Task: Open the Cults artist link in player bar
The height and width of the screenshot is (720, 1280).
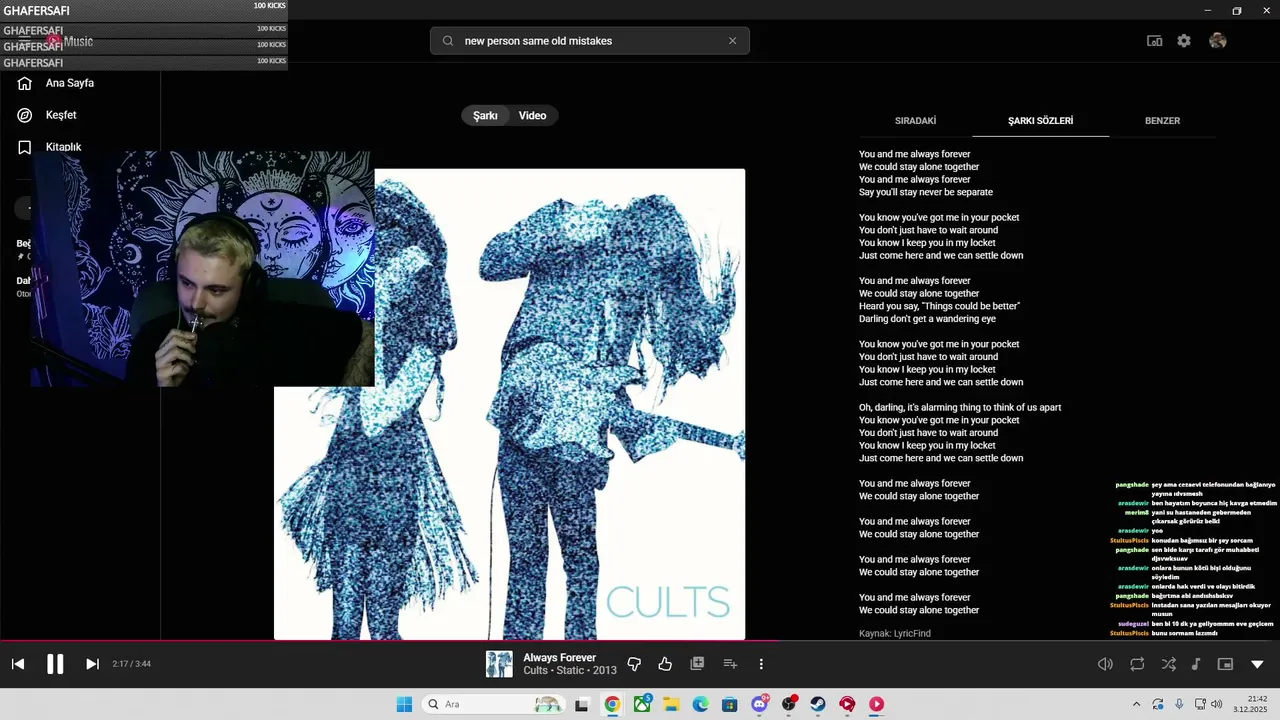Action: (x=536, y=670)
